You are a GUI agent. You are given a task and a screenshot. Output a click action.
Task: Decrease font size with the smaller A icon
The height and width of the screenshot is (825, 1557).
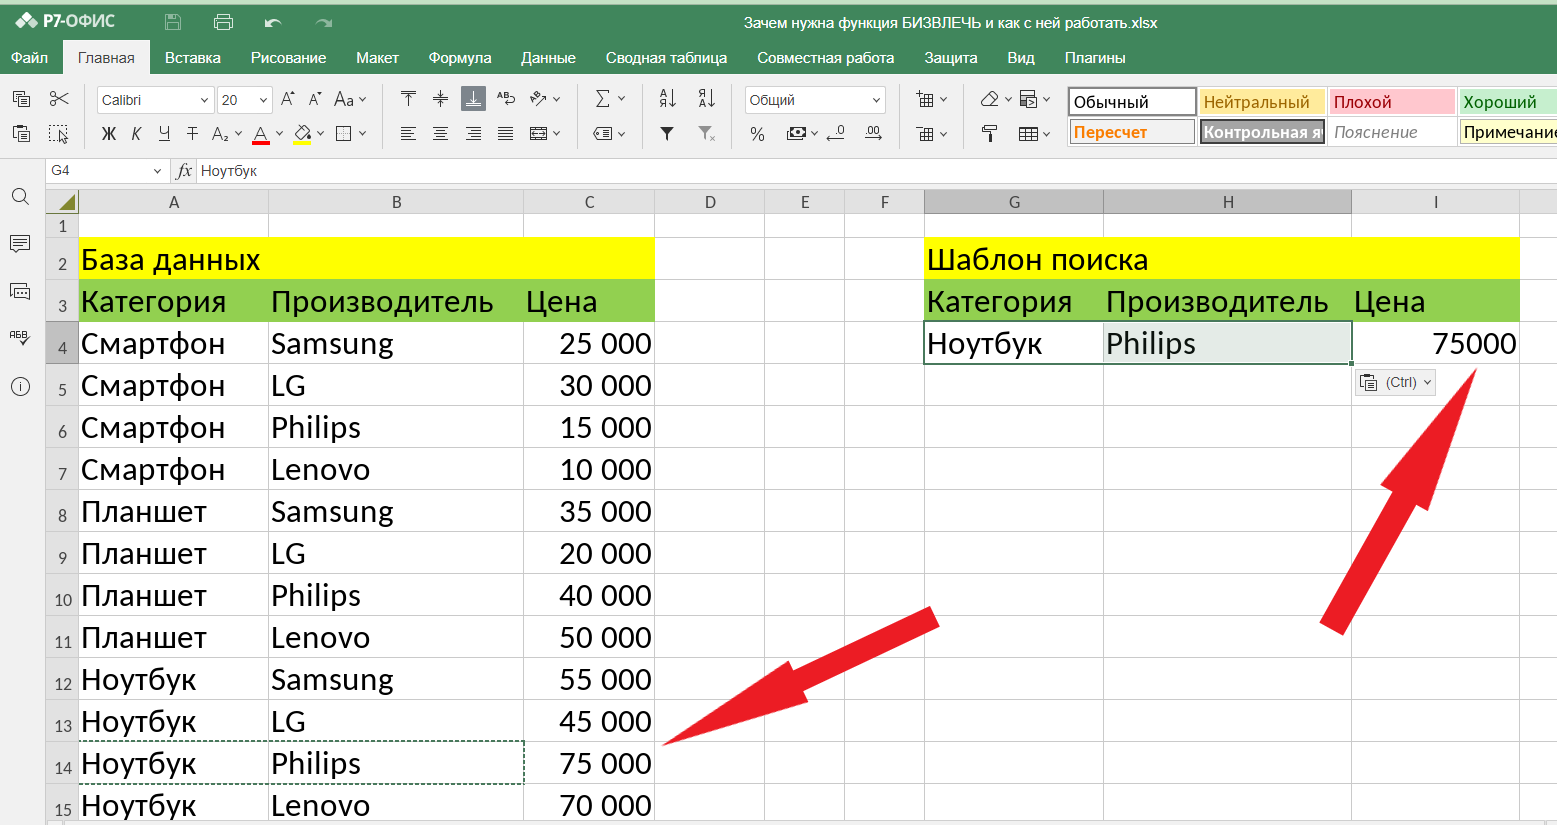pos(315,99)
